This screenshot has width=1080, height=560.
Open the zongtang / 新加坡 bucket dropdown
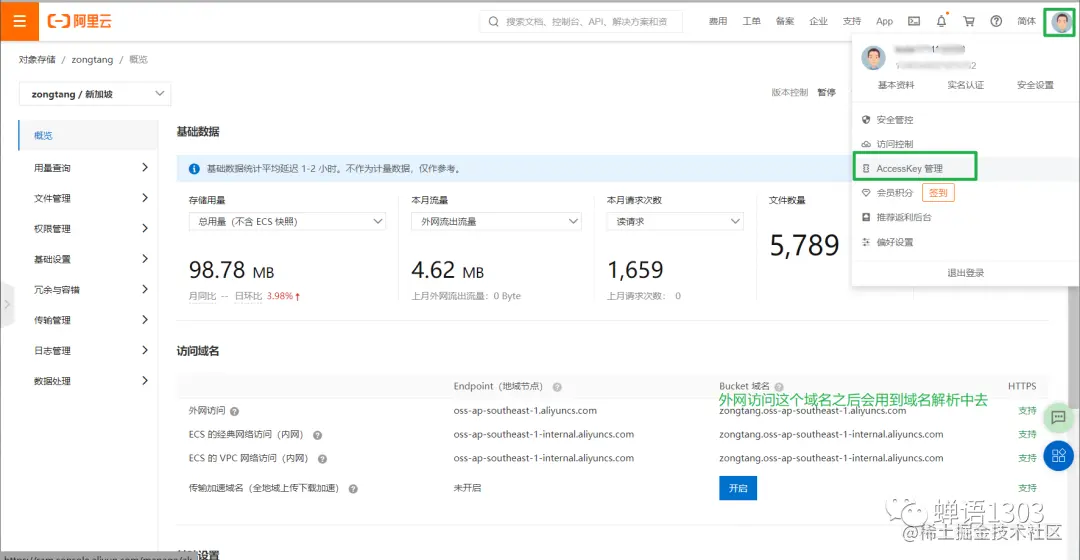coord(95,94)
